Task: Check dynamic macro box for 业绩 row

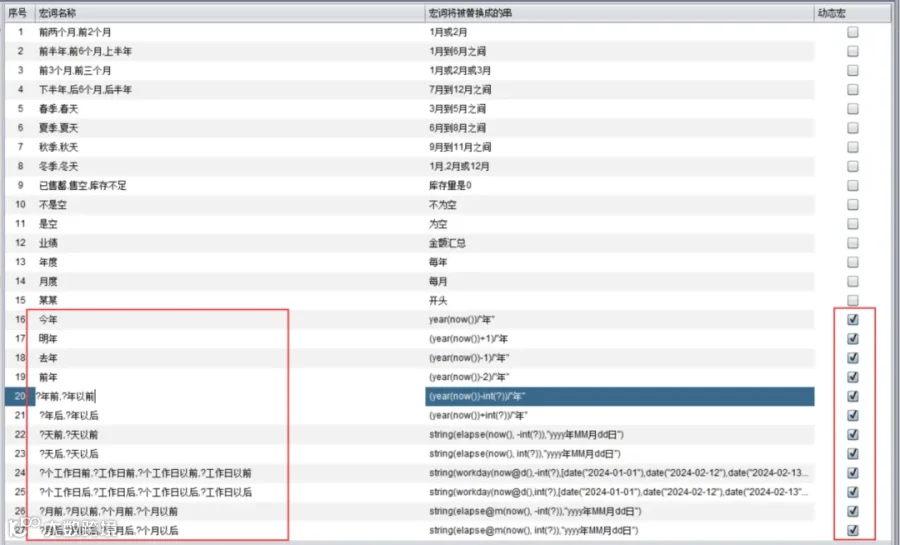Action: click(852, 243)
